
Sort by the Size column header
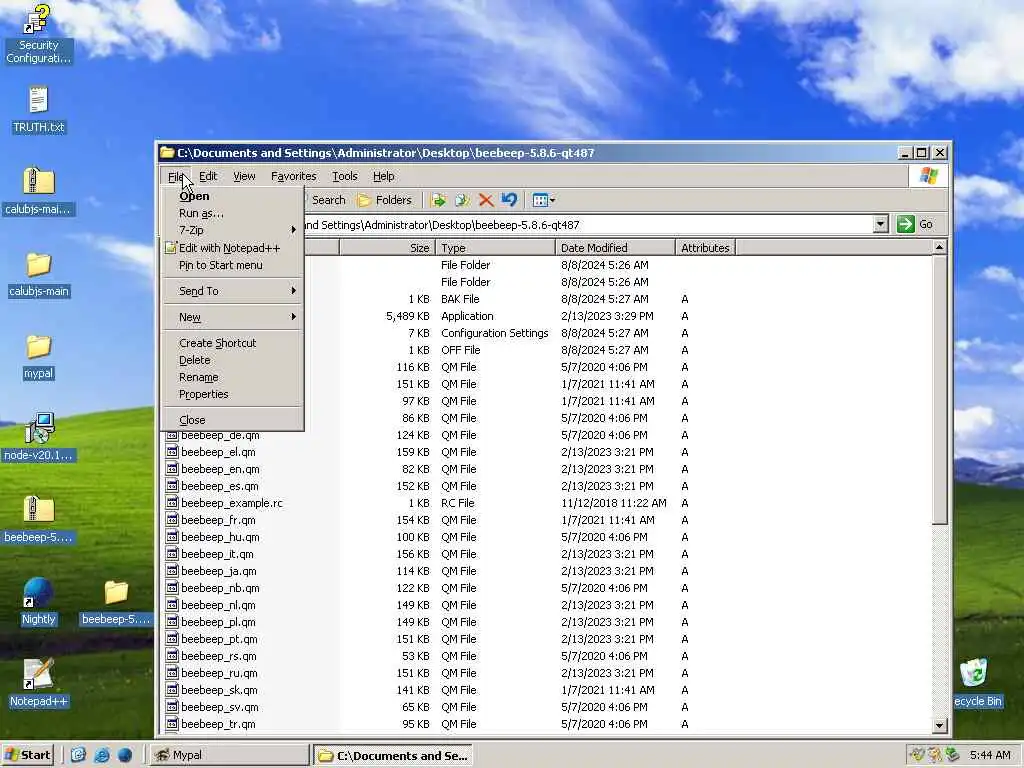pyautogui.click(x=387, y=248)
